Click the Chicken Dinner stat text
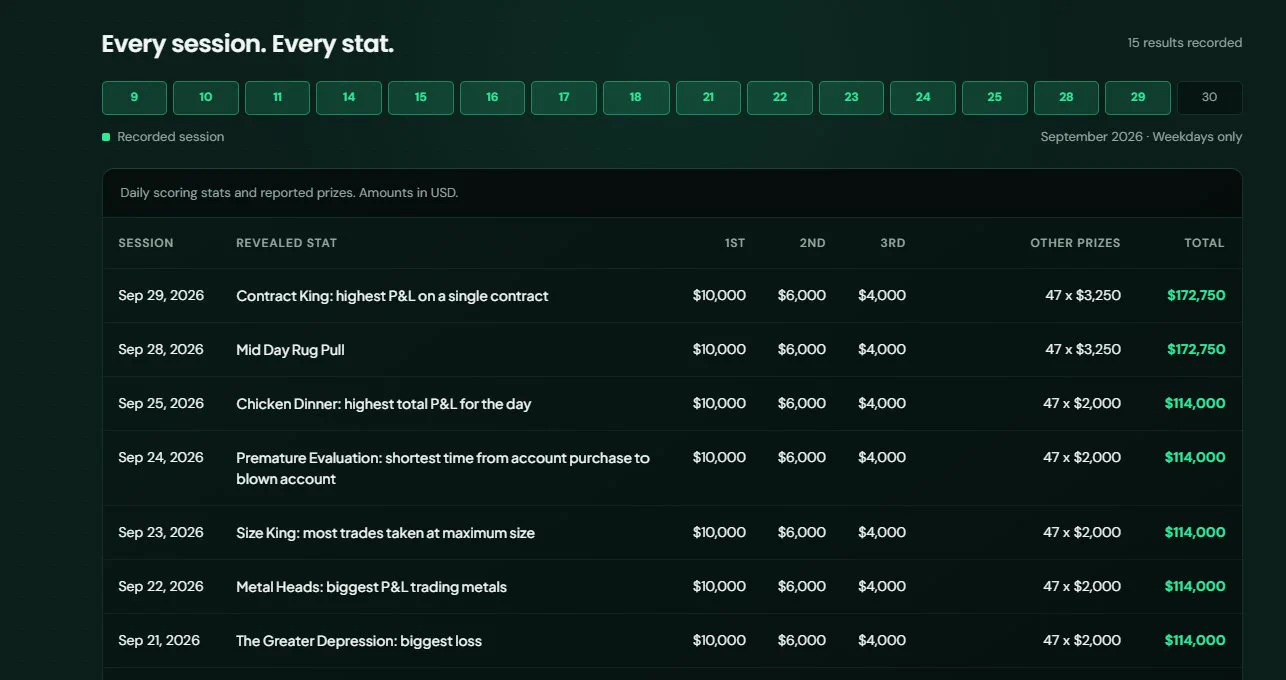Viewport: 1286px width, 680px height. tap(384, 404)
